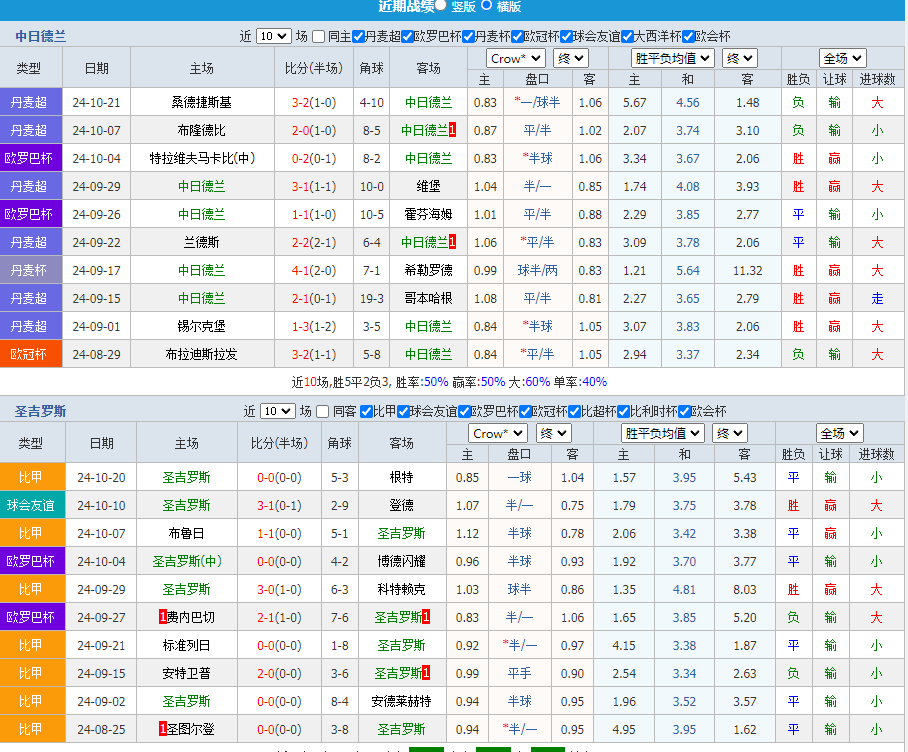Click the teal 球会友谊 badge dated 24-10-10
908x752 pixels.
click(32, 505)
